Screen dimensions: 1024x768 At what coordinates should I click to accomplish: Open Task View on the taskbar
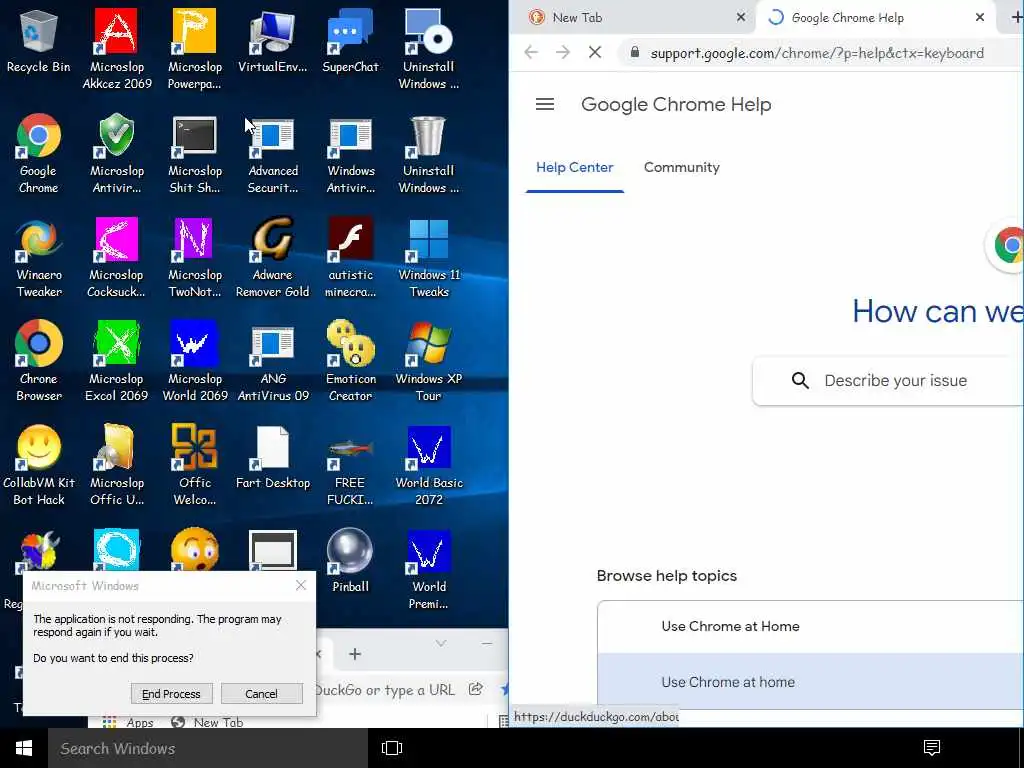pyautogui.click(x=392, y=748)
